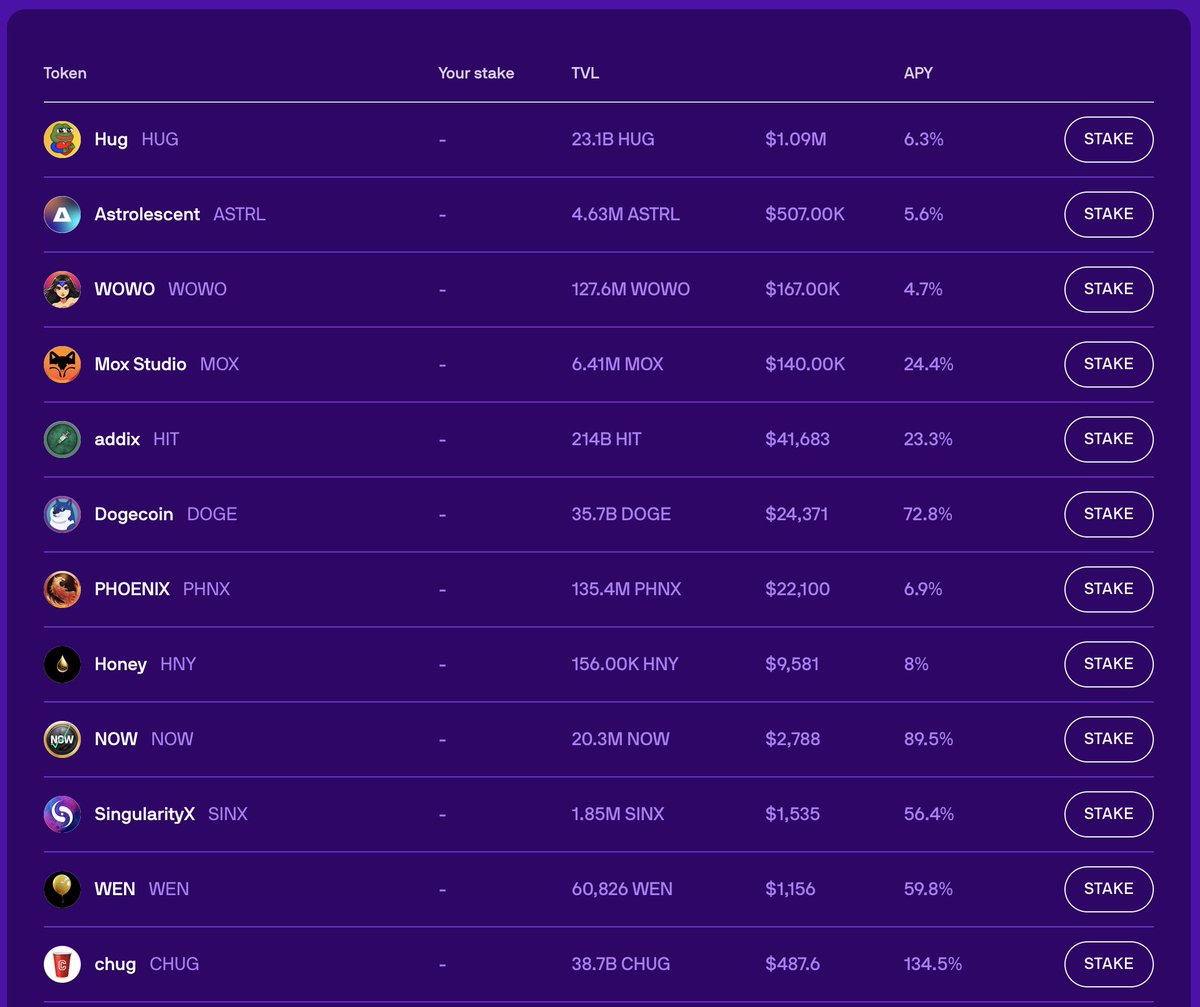Click the 60,826 WEN amount

[622, 889]
